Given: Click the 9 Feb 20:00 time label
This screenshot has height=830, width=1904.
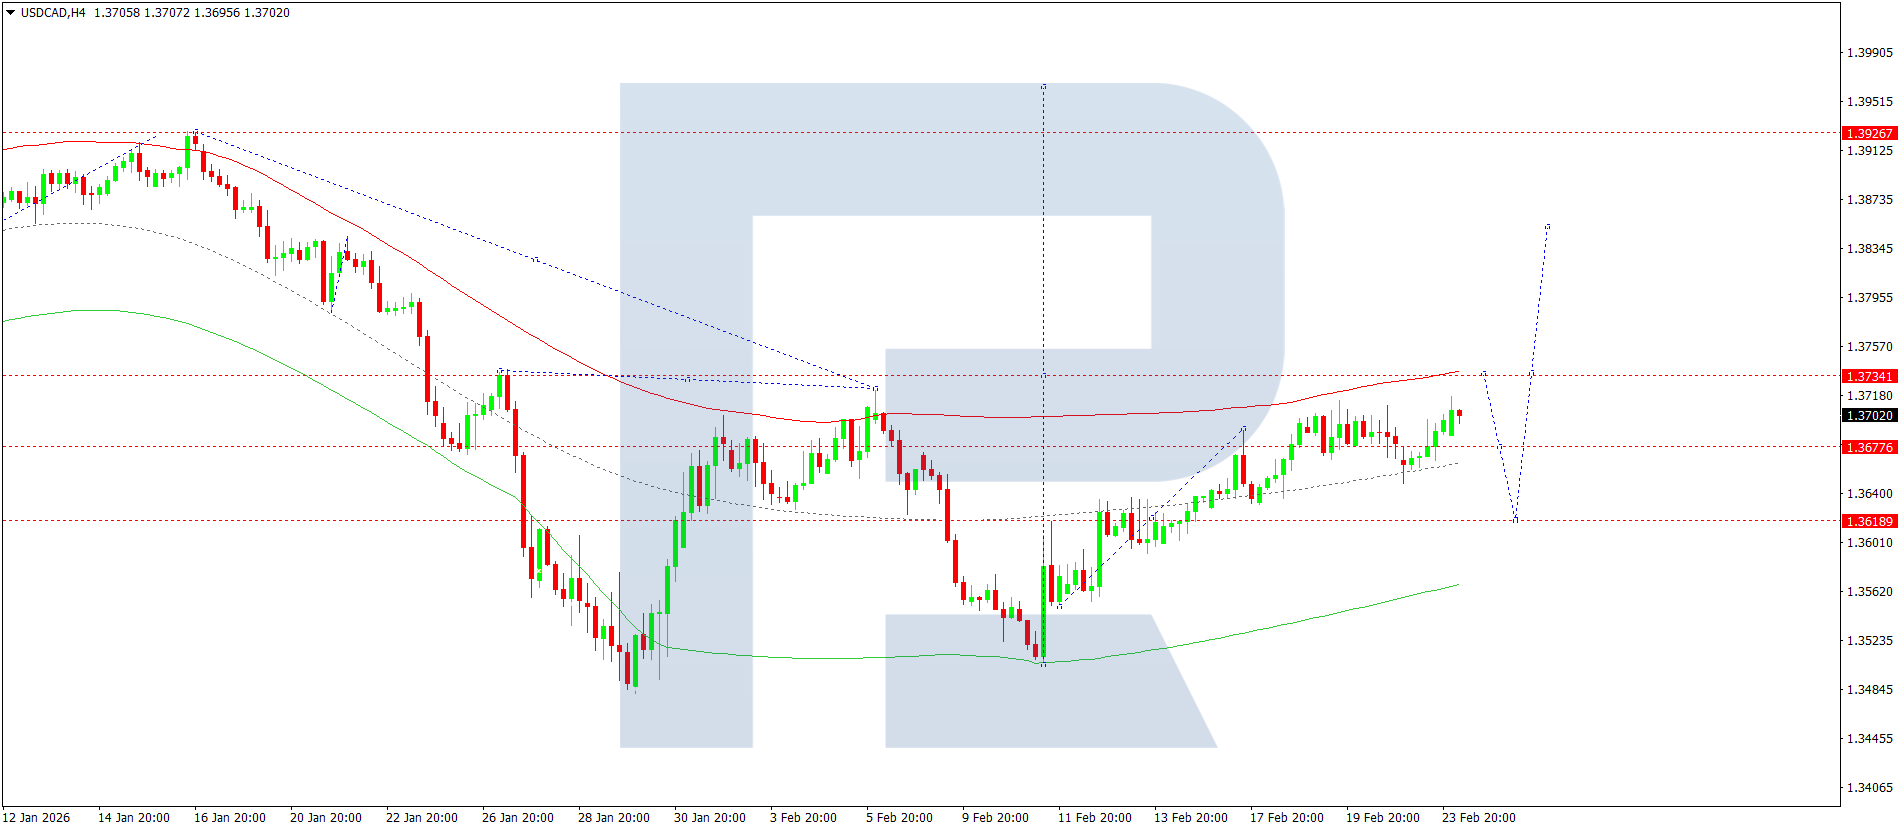Looking at the screenshot, I should tap(995, 817).
